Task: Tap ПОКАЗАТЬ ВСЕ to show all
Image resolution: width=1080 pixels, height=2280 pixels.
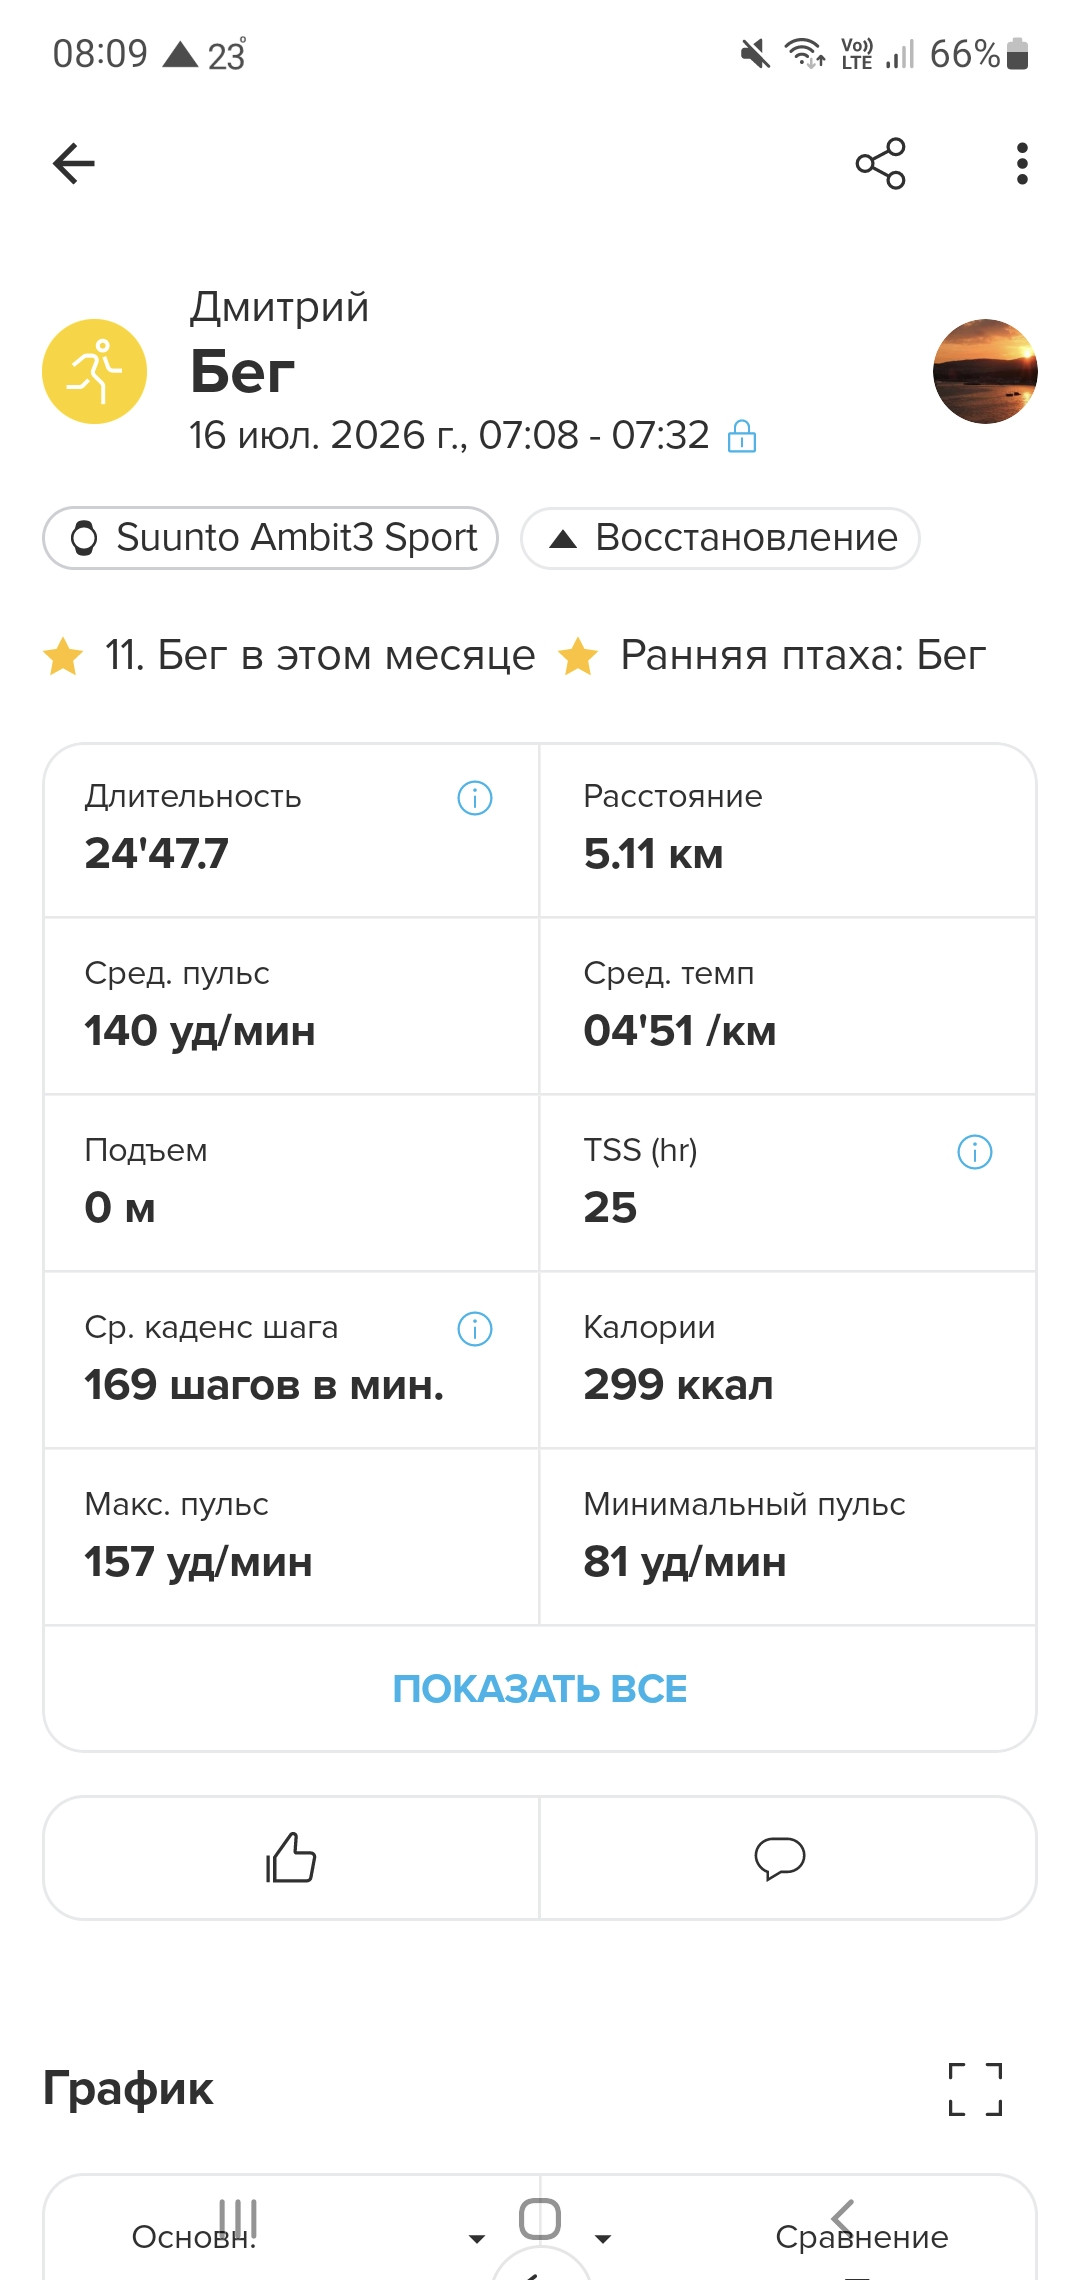Action: point(540,1689)
